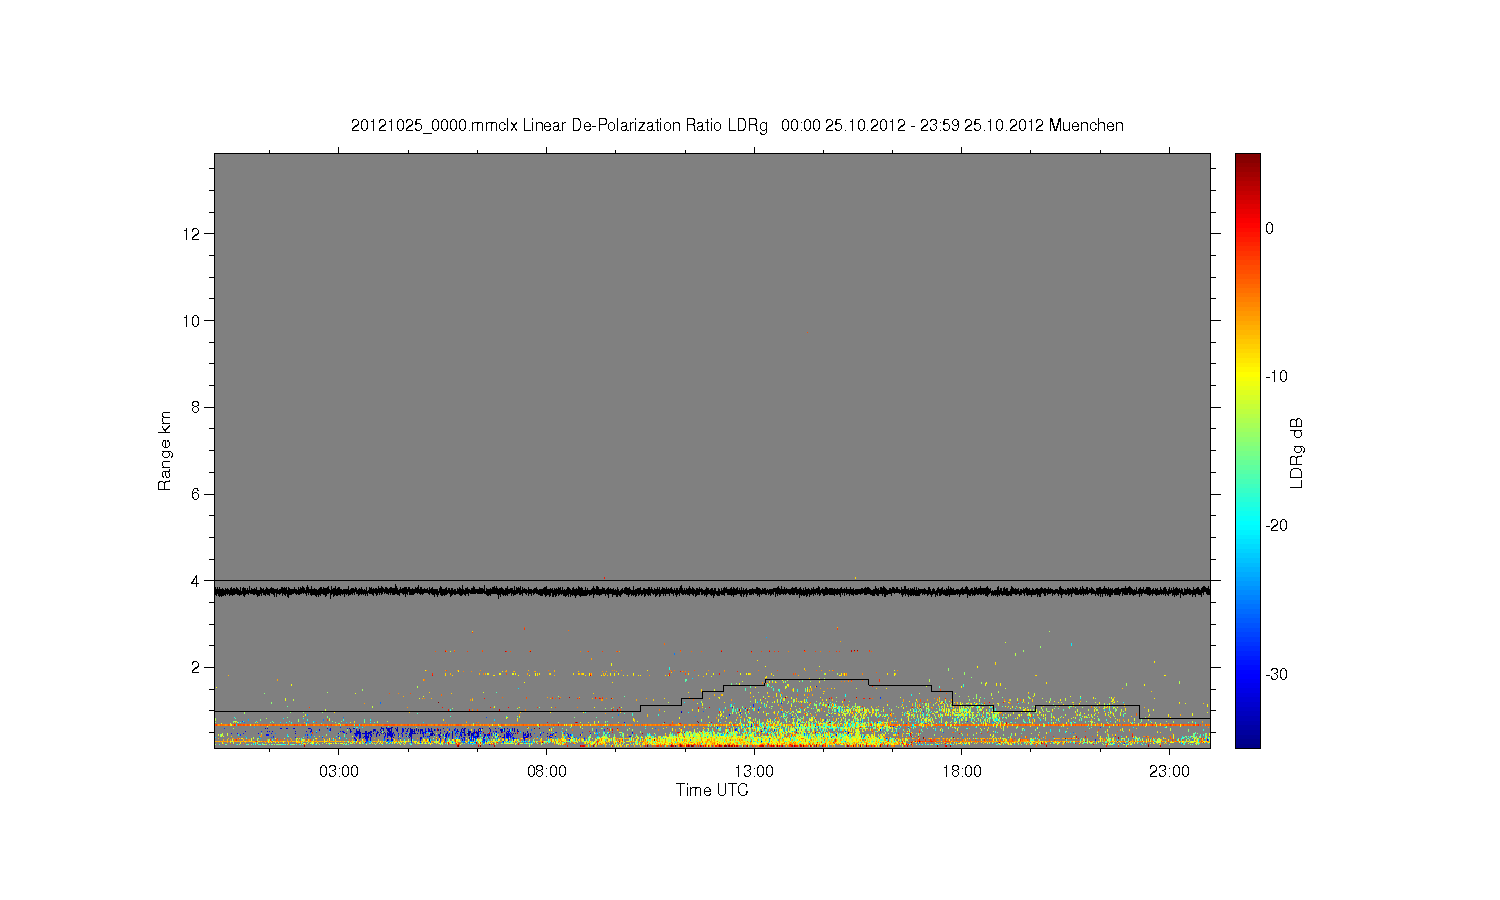This screenshot has height=900, width=1500.
Task: Click the 08:00 time tick label
Action: click(x=547, y=772)
